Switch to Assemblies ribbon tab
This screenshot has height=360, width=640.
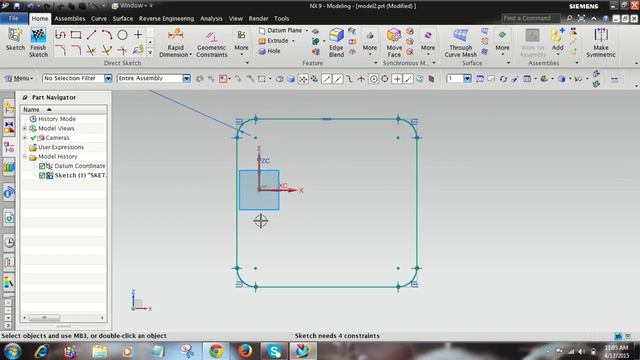tap(70, 18)
